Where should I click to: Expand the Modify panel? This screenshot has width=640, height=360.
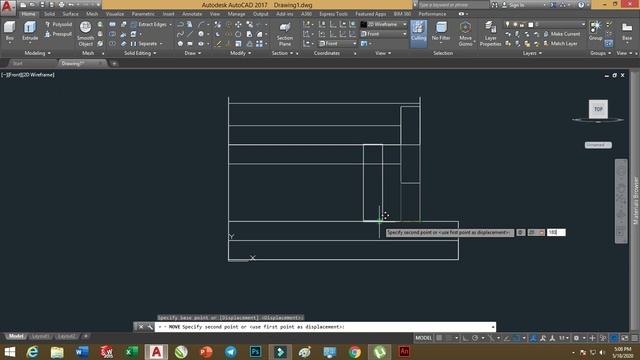[240, 53]
